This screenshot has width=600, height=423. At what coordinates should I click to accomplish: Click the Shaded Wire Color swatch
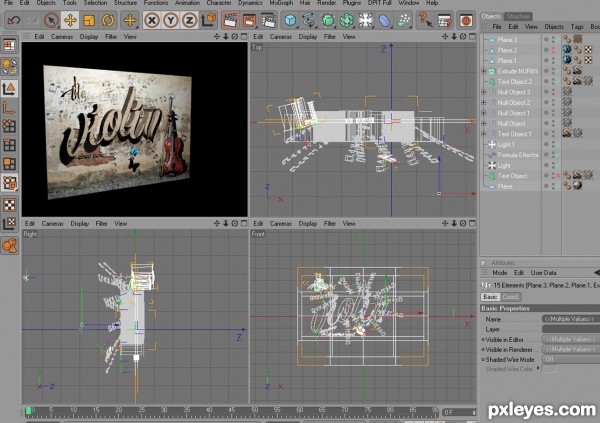pyautogui.click(x=549, y=369)
